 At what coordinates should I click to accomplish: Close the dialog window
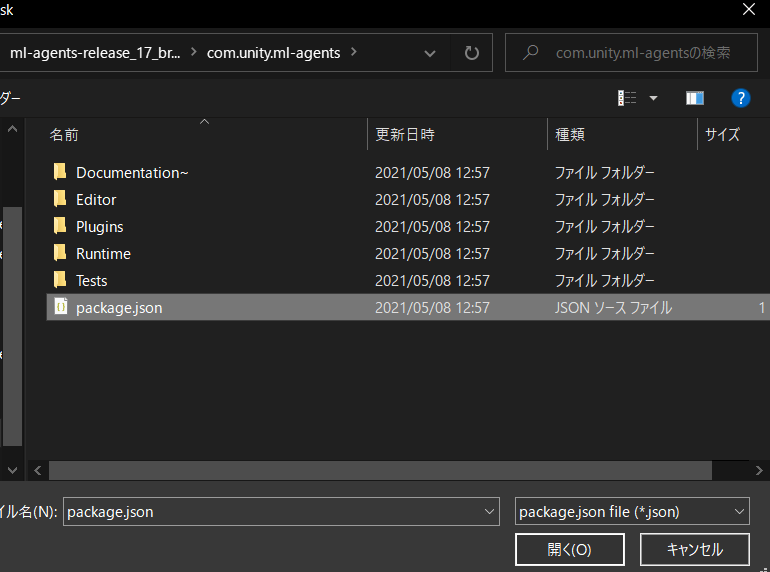tap(749, 9)
